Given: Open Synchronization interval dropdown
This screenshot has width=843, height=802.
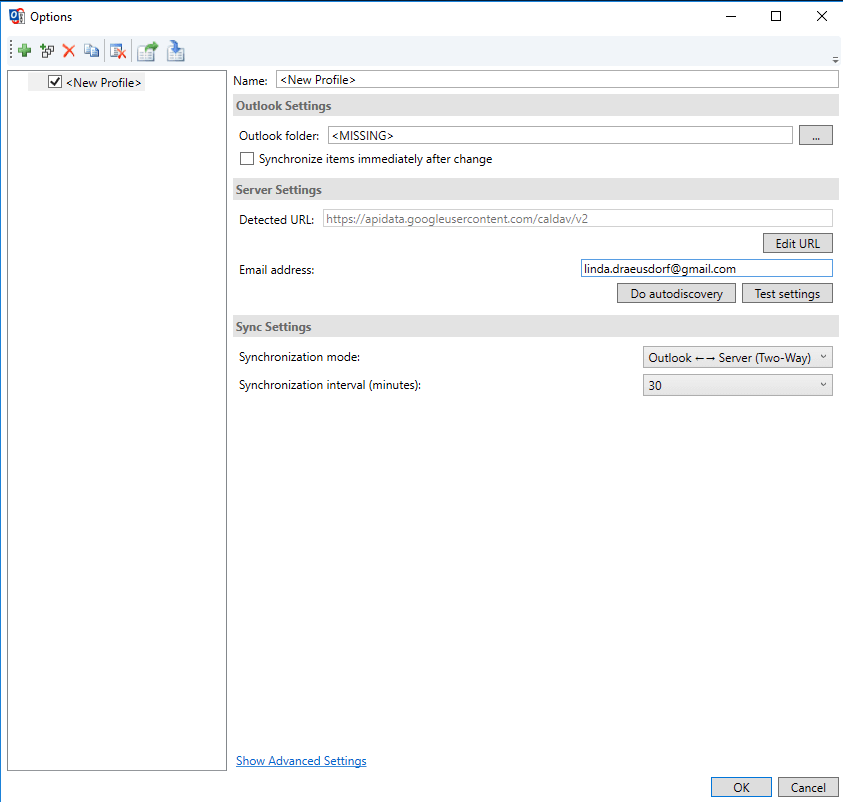Looking at the screenshot, I should click(x=738, y=385).
